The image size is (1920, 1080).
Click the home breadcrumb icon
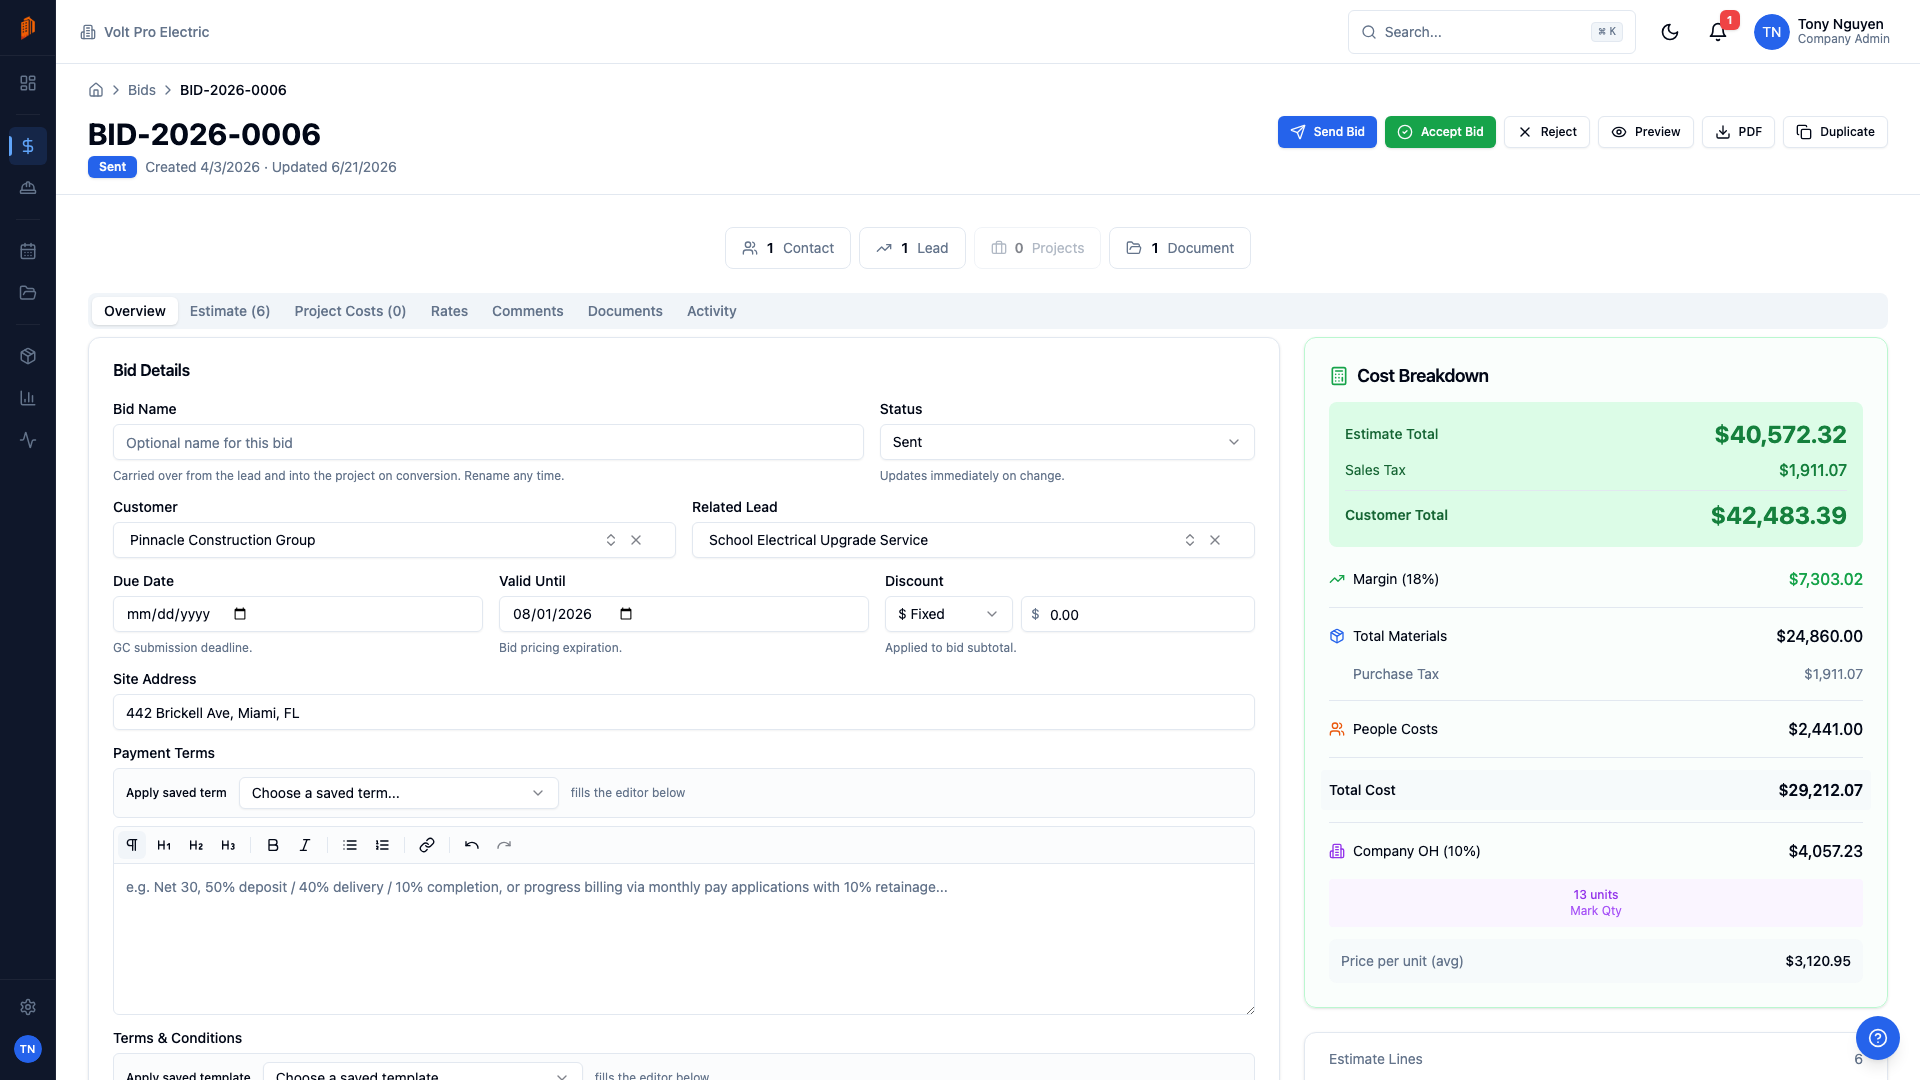96,90
